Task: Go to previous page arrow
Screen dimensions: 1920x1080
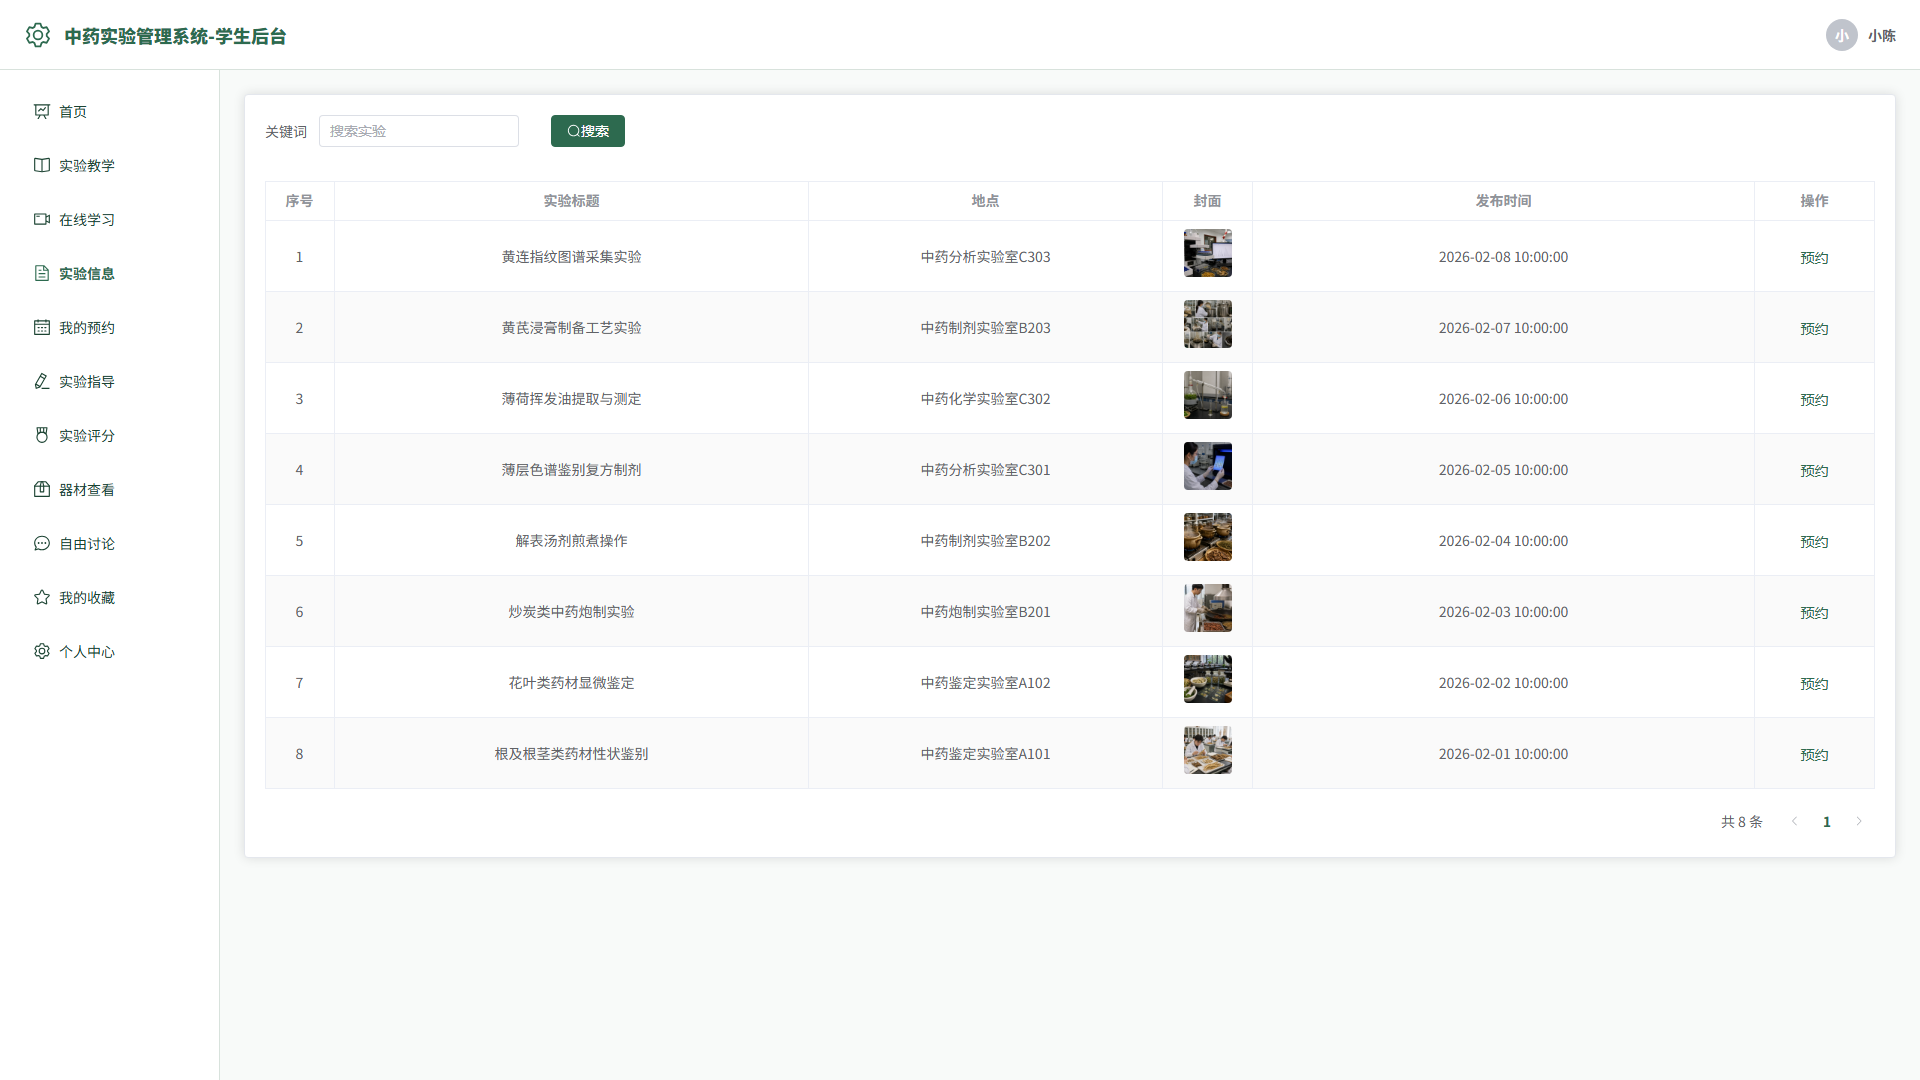Action: point(1795,821)
